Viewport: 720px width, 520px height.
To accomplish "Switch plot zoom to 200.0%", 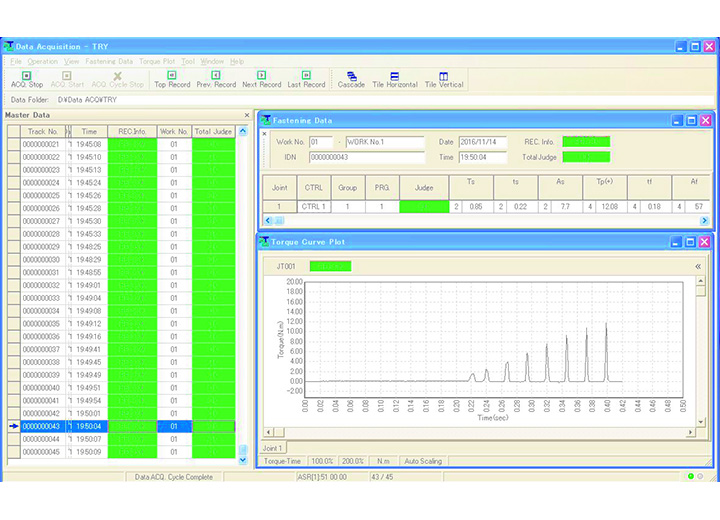I will coord(353,461).
